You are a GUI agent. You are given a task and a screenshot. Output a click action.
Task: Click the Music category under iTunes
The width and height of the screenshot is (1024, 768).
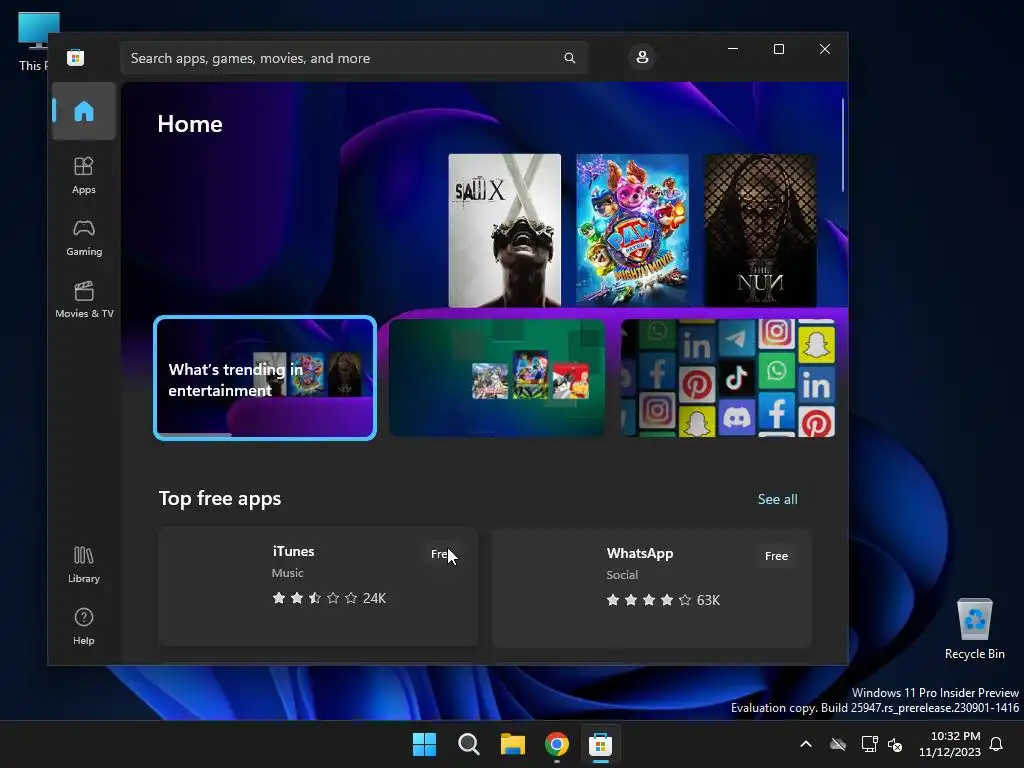(x=287, y=573)
